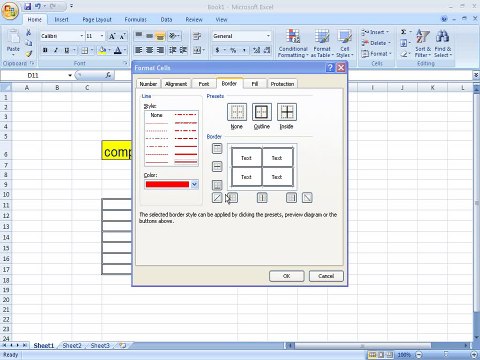The height and width of the screenshot is (360, 480).
Task: Toggle the top border button
Action: [x=217, y=148]
